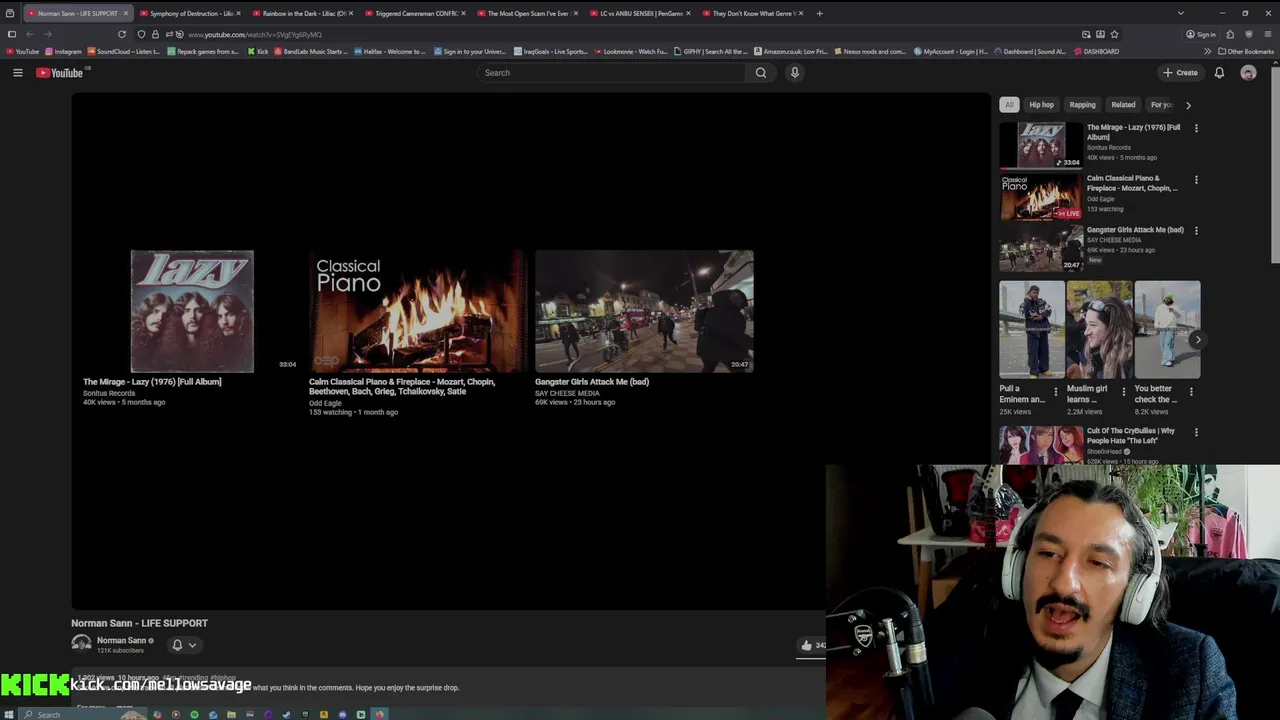Bookmark this page with star icon

pos(1114,34)
